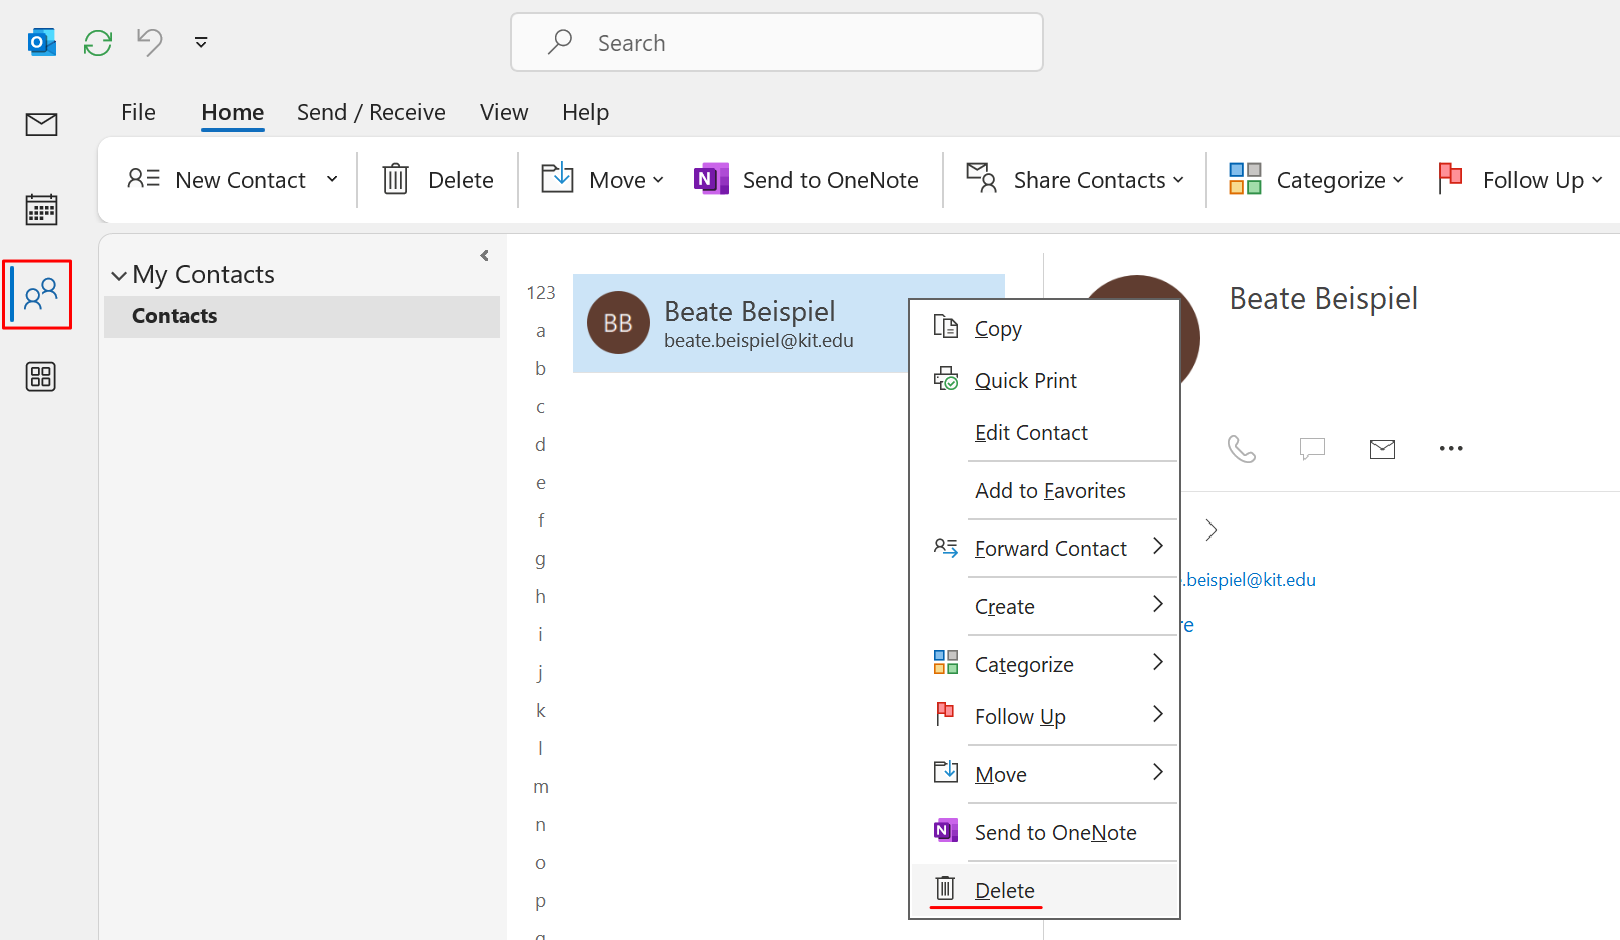This screenshot has height=940, width=1620.
Task: Choose Quick Print from context menu
Action: tap(1044, 381)
